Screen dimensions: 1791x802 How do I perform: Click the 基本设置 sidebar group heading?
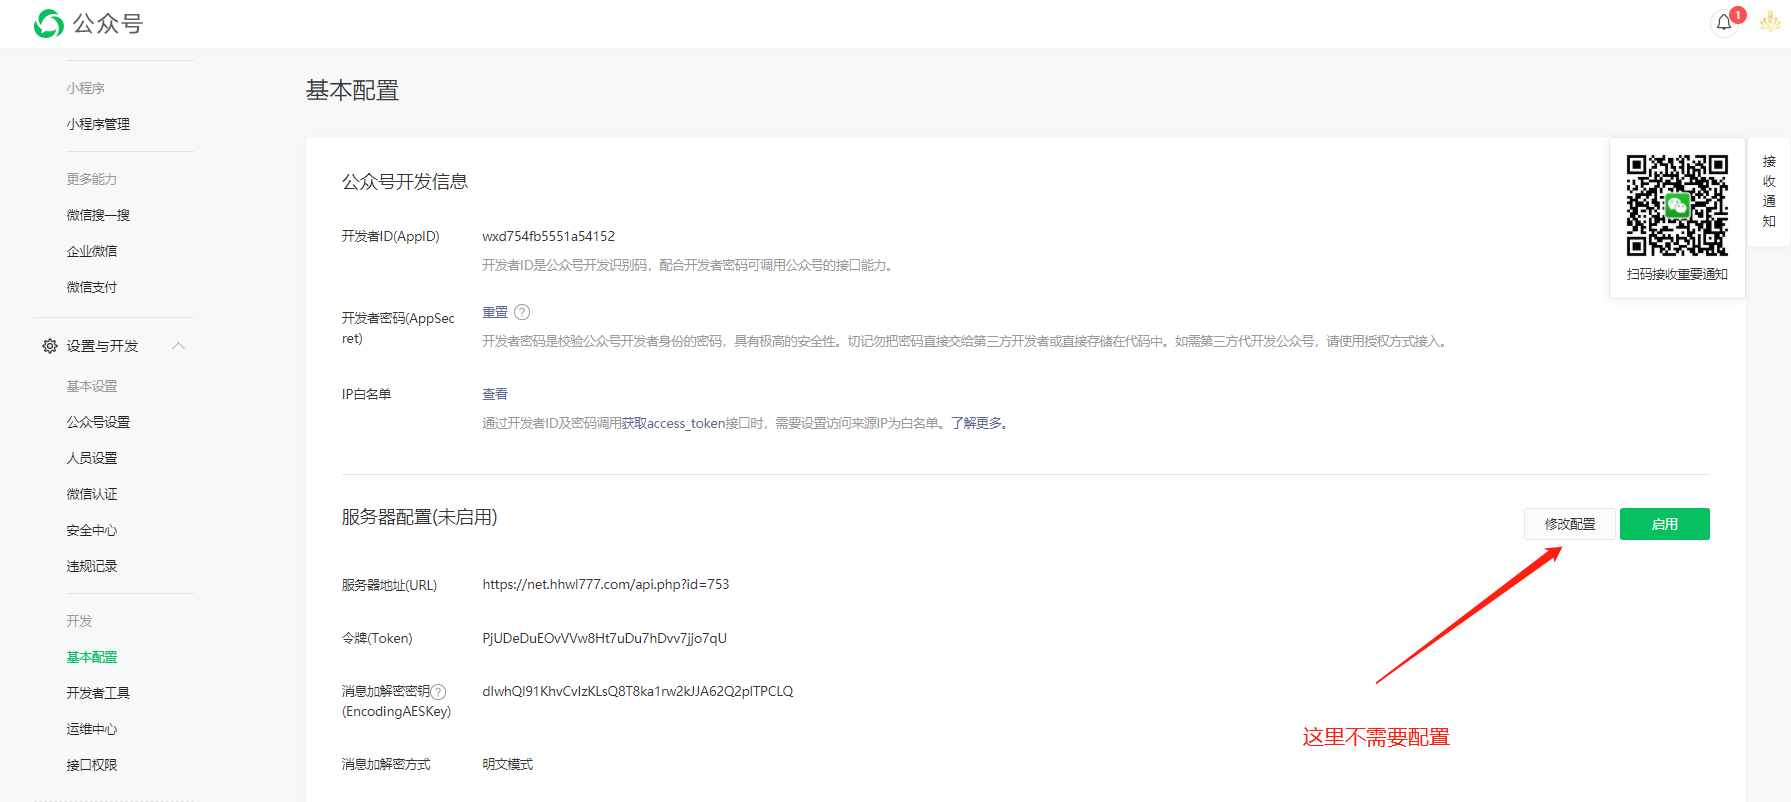tap(92, 386)
